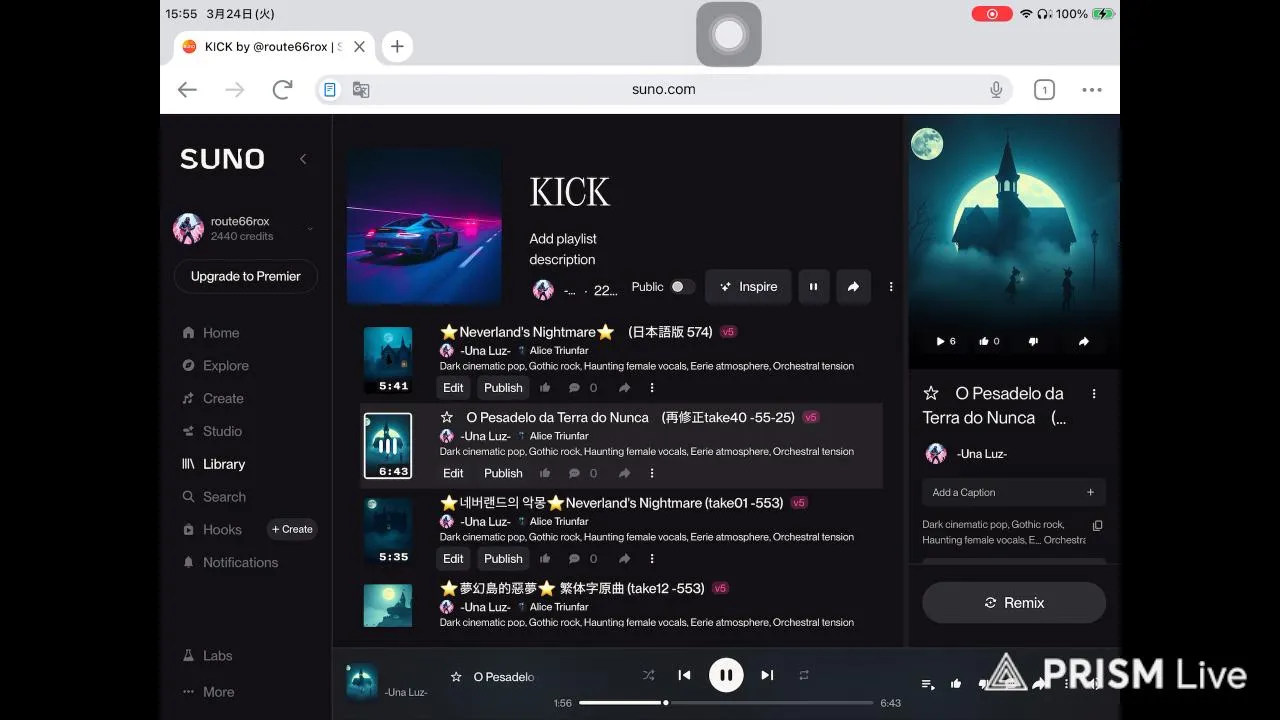Share the Neverland's Nightmare 日本語版 song
This screenshot has width=1280, height=720.
pos(624,388)
